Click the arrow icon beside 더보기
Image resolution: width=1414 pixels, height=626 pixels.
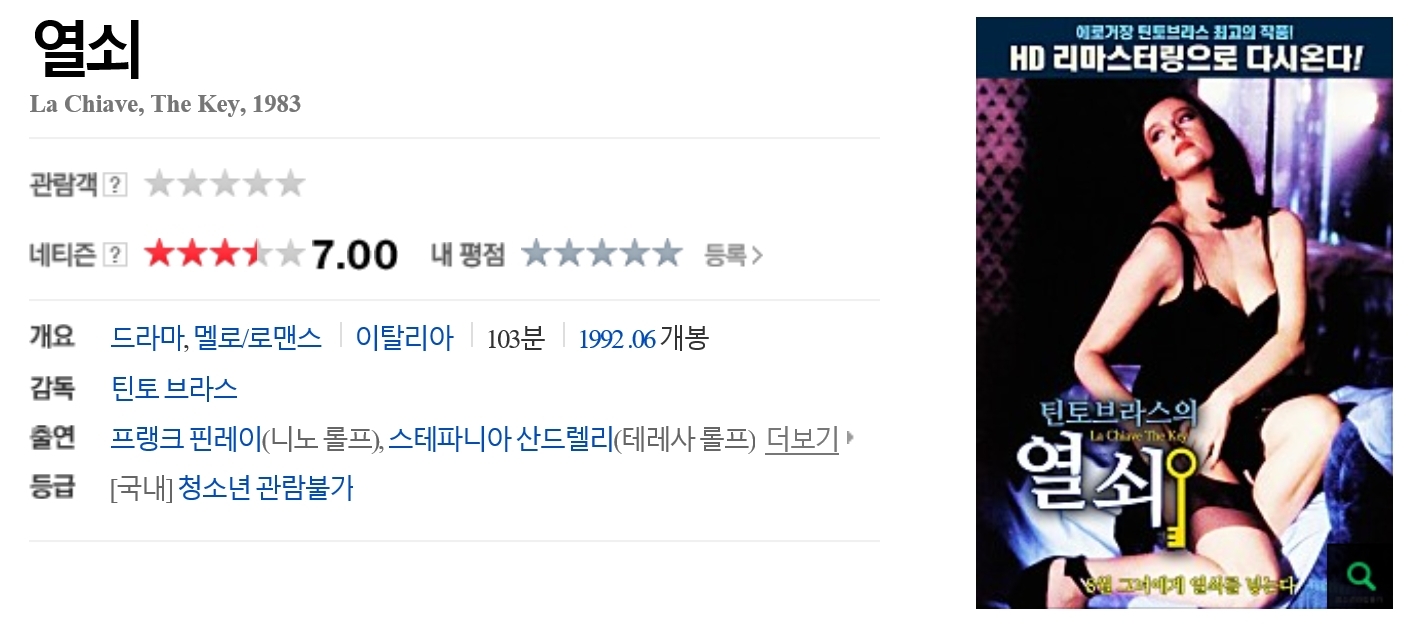pyautogui.click(x=850, y=438)
